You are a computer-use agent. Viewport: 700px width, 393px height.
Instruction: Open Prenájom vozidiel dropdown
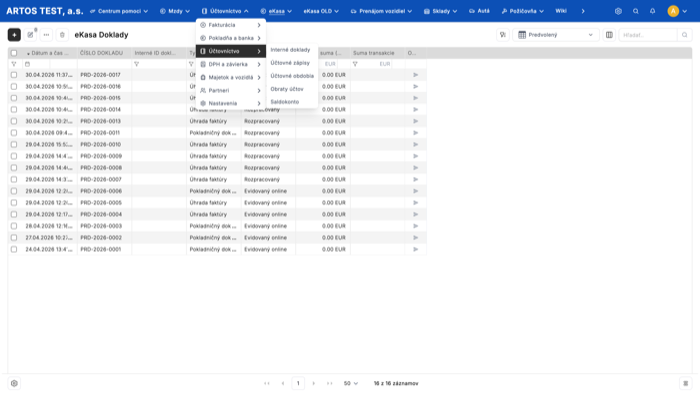[381, 11]
